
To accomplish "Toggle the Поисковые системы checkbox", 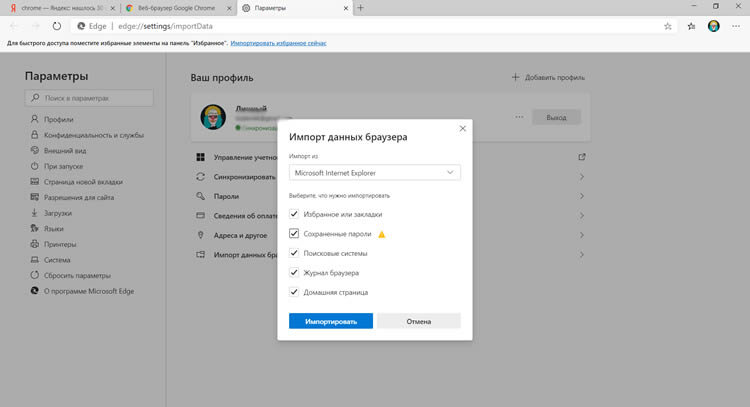I will pos(294,253).
